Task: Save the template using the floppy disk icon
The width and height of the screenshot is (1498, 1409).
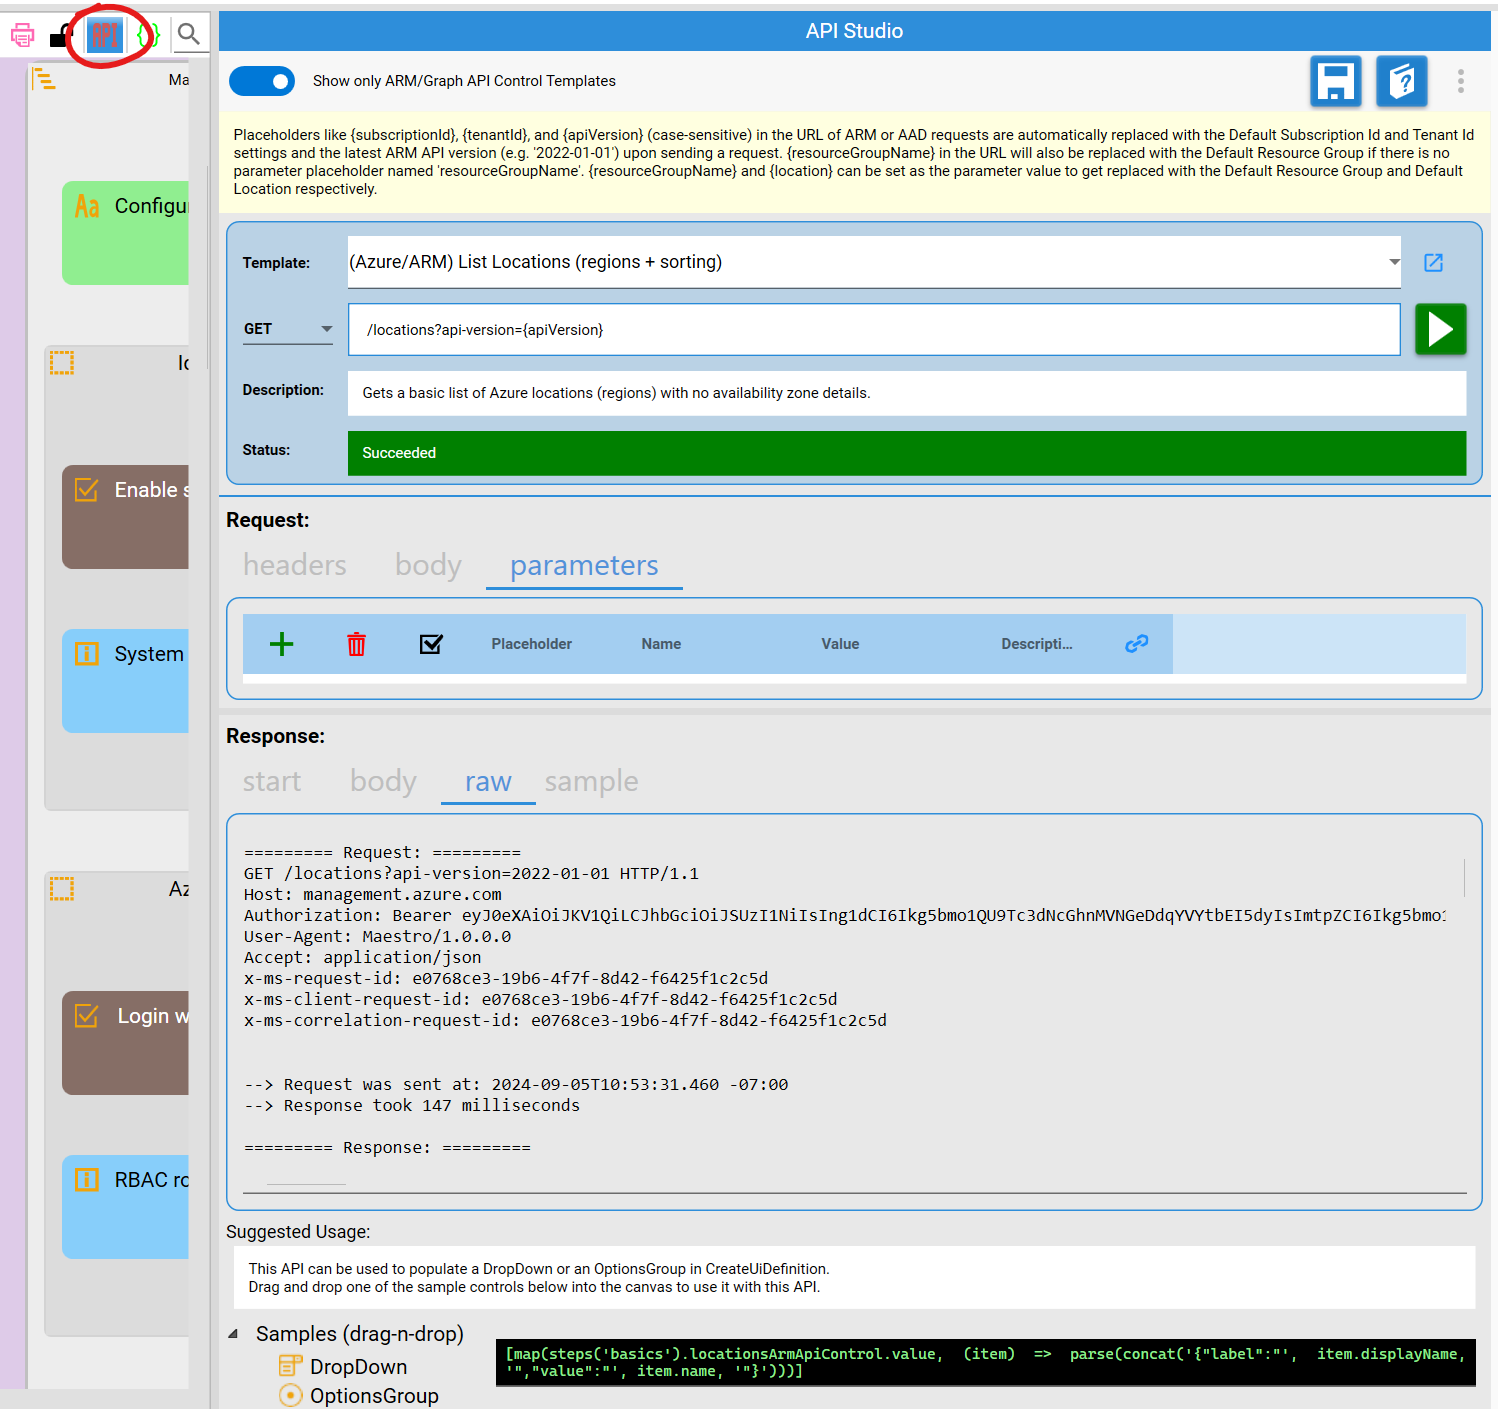Action: tap(1335, 81)
